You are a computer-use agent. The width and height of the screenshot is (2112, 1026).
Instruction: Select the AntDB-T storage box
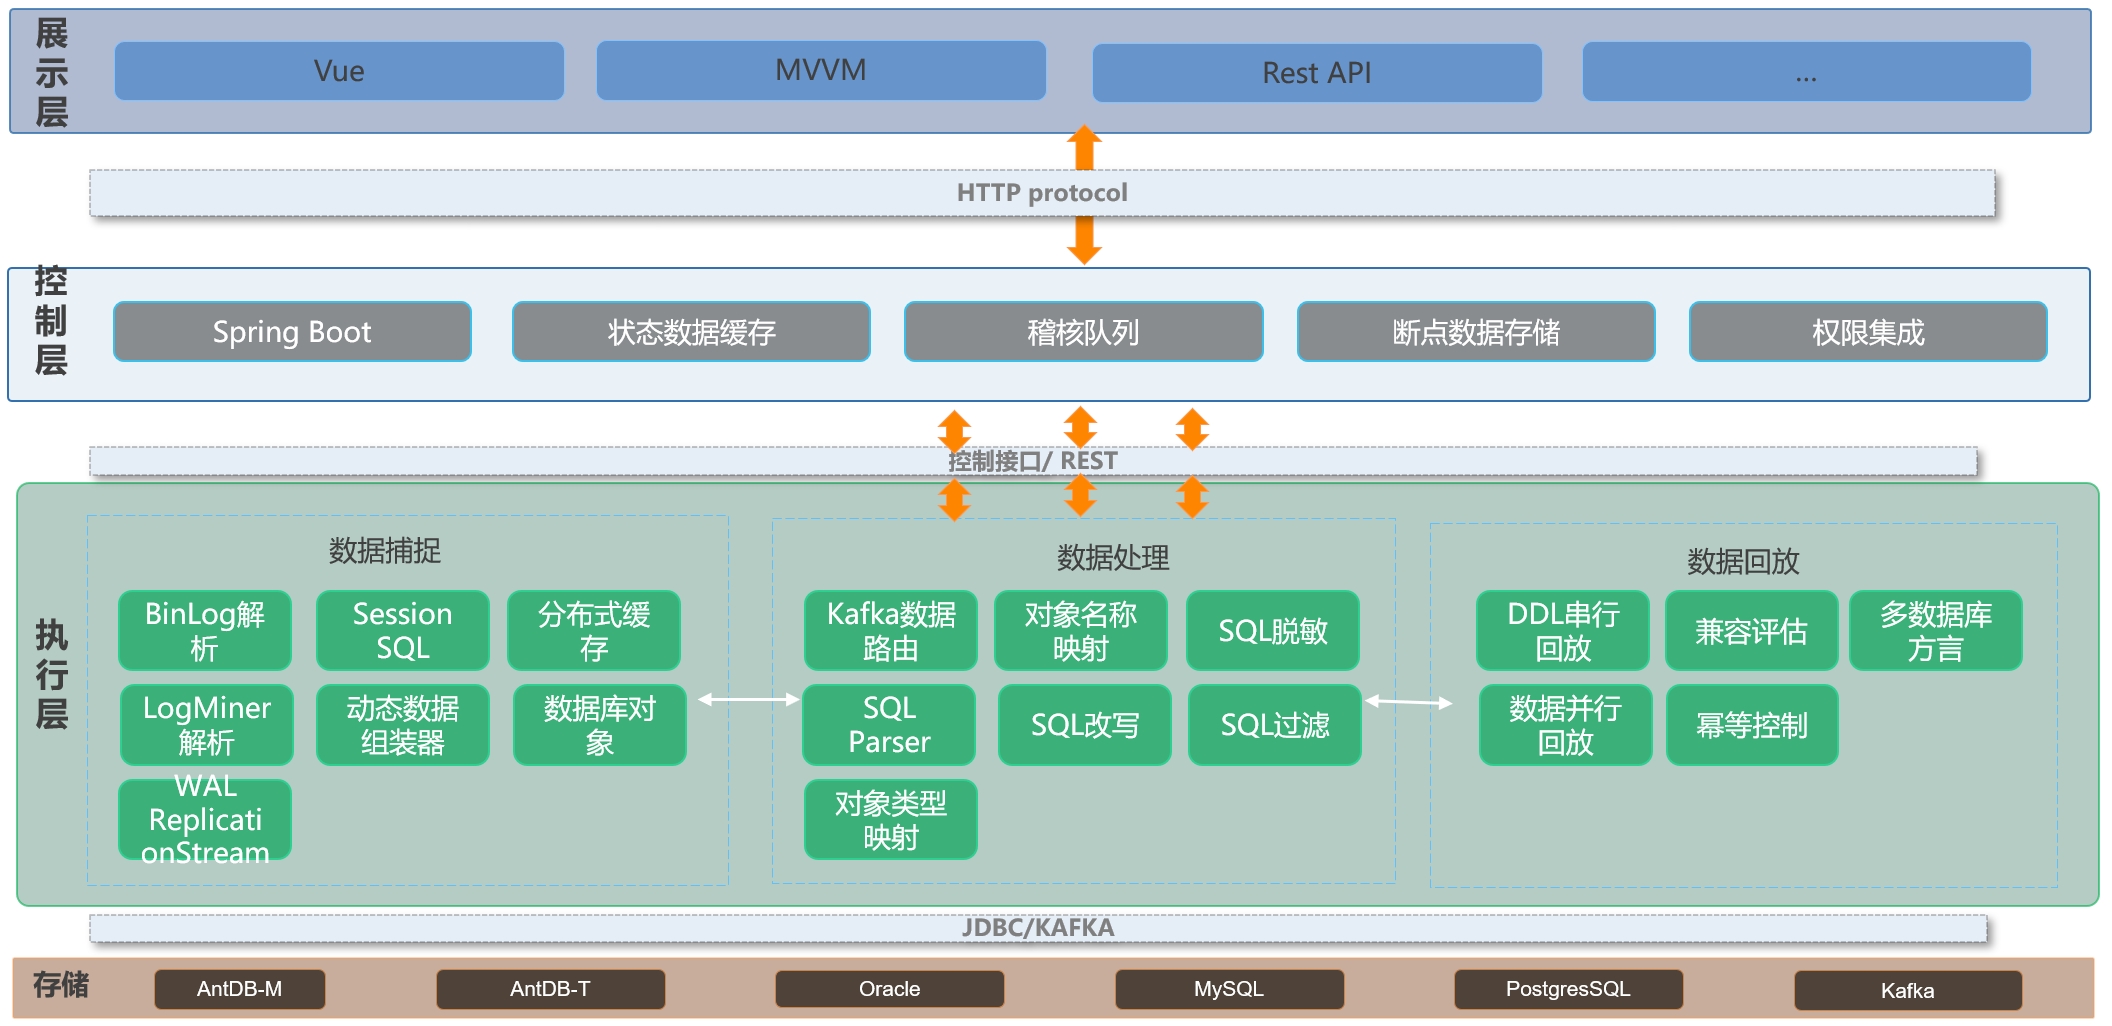[551, 989]
